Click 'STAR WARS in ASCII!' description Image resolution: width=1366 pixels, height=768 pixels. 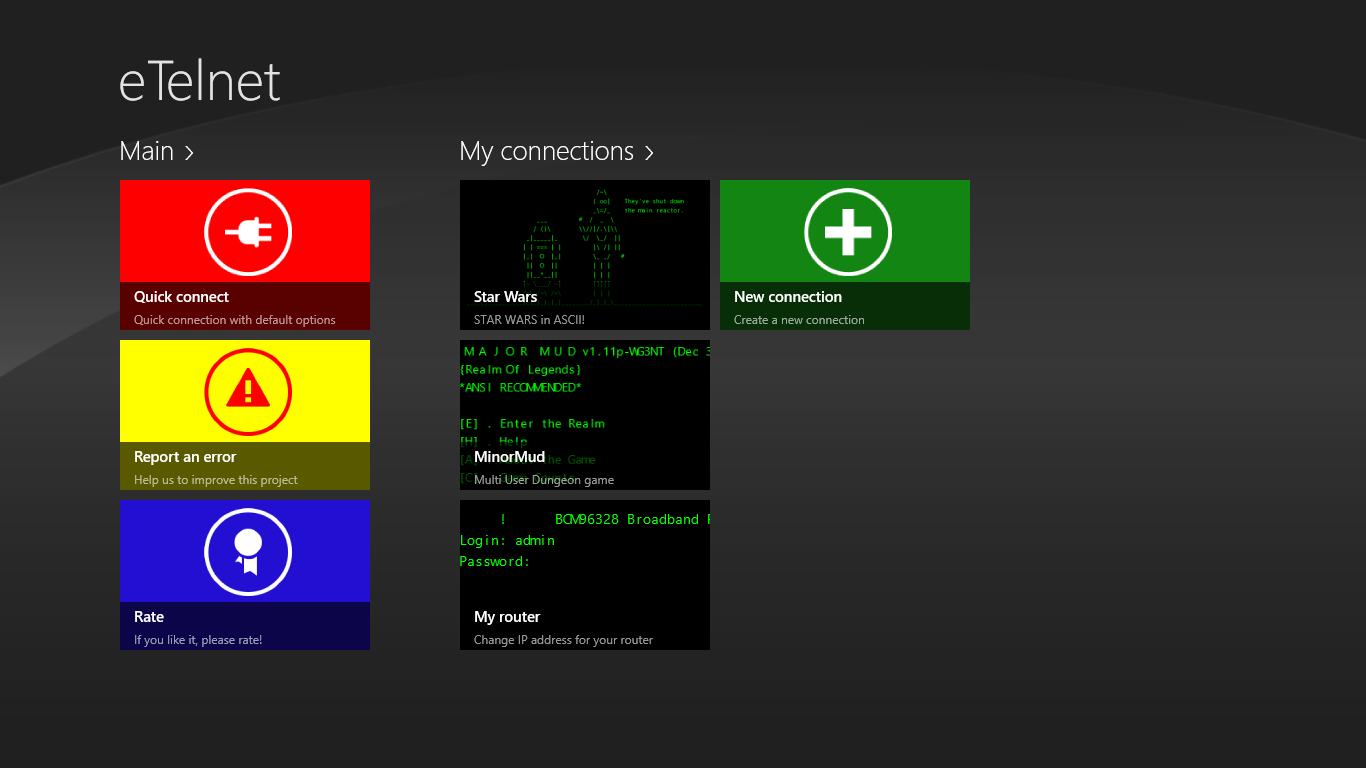(x=529, y=320)
